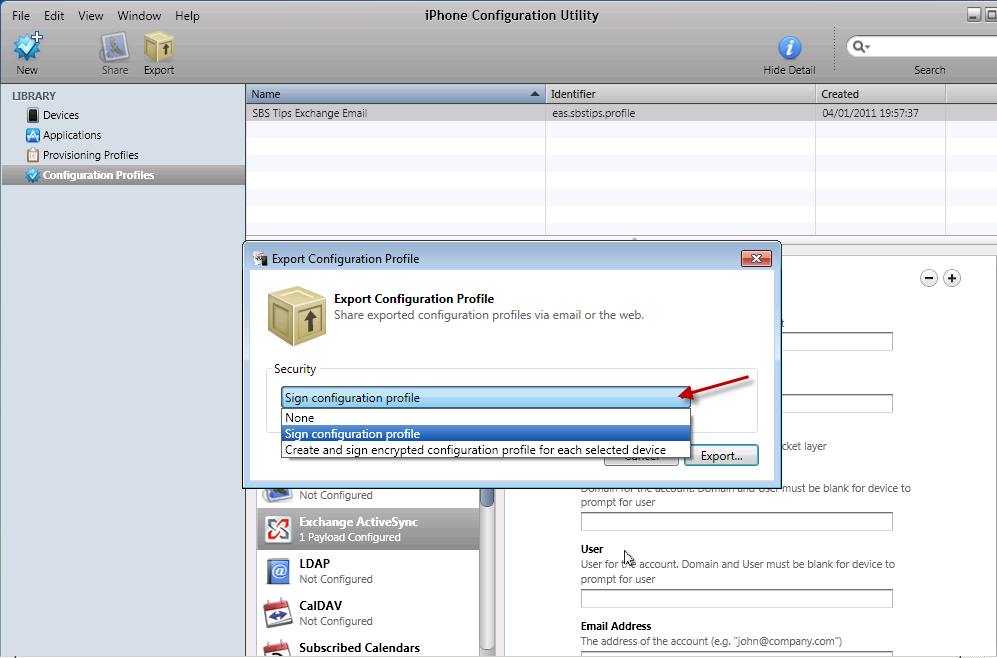997x658 pixels.
Task: Close the Export Configuration Profile dialog
Action: point(755,259)
